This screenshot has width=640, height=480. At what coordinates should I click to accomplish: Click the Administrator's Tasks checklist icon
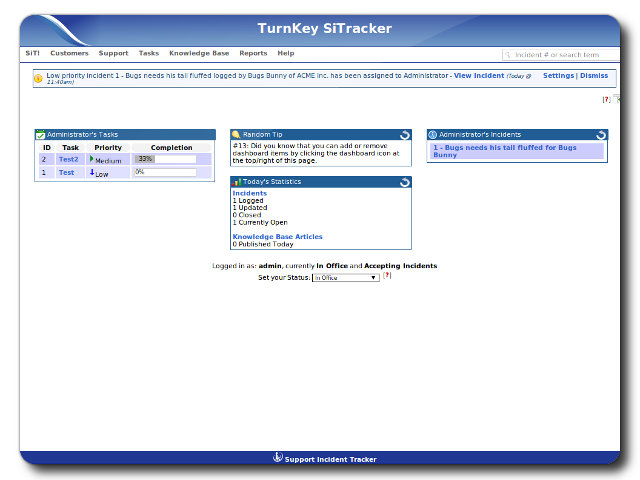click(x=40, y=134)
